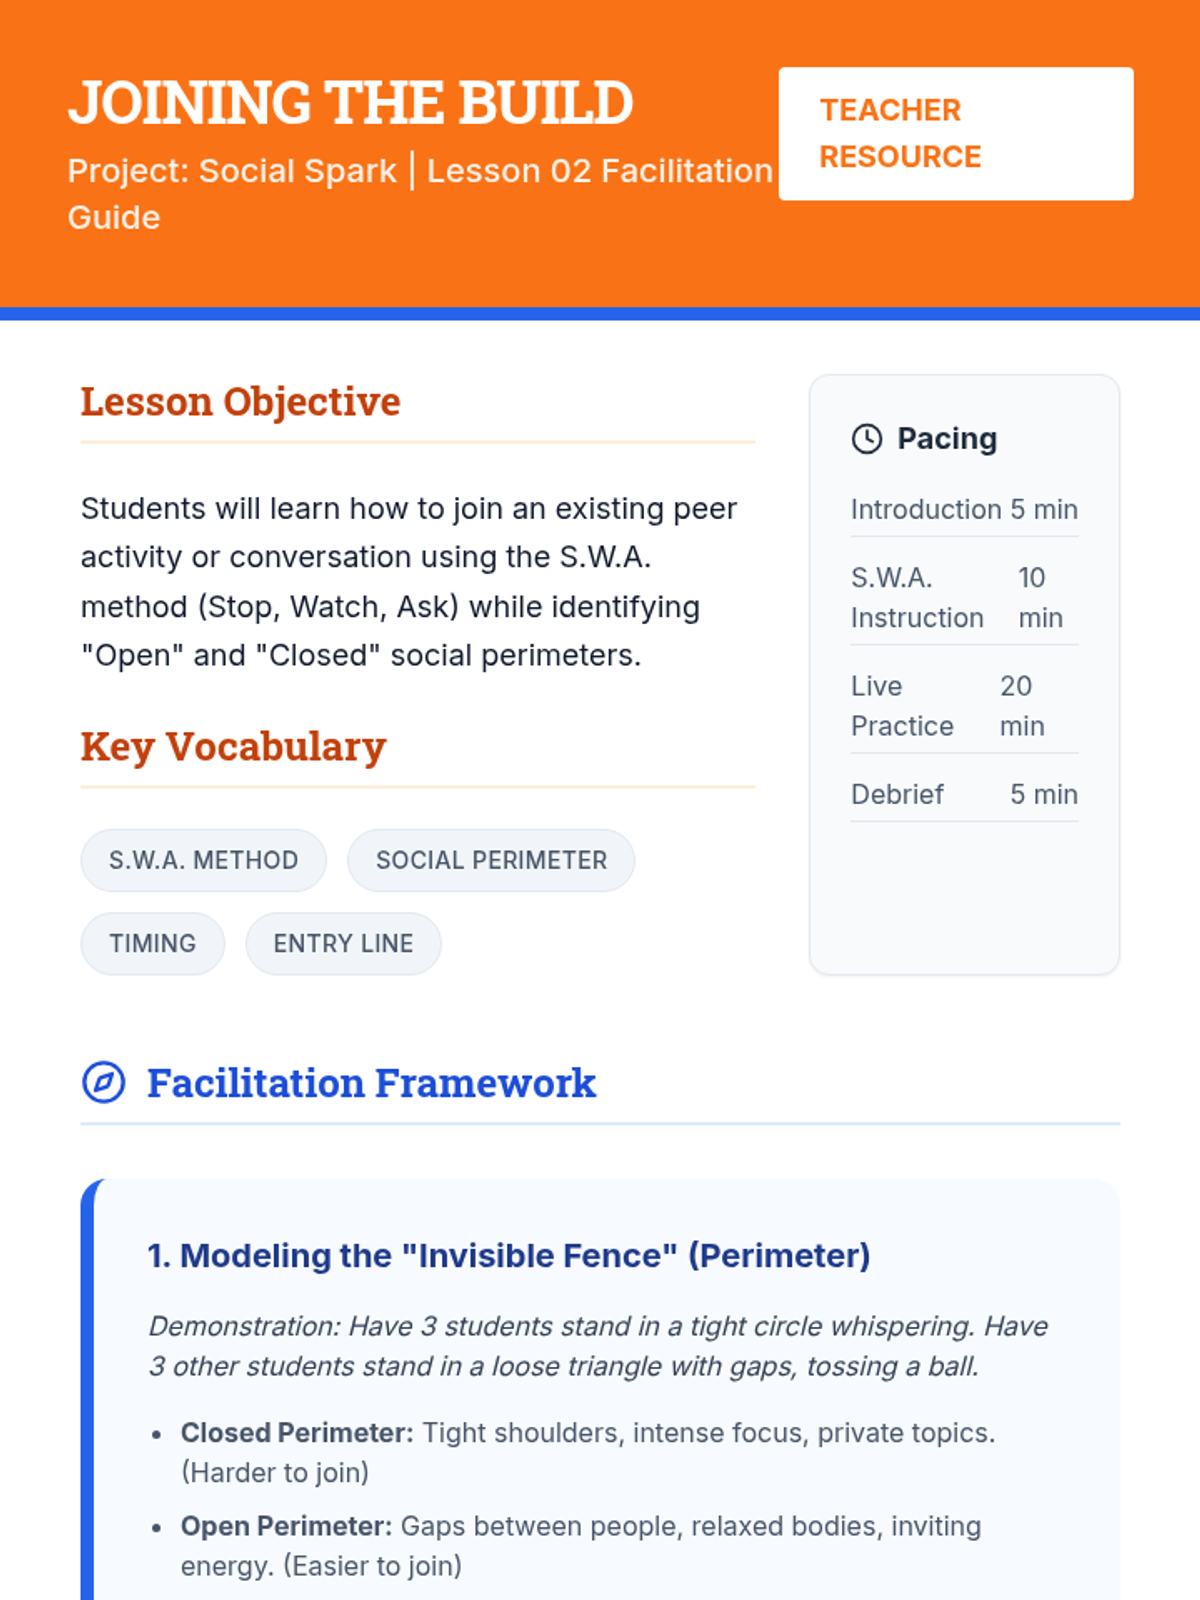The width and height of the screenshot is (1200, 1600).
Task: Click the Pacing panel title
Action: pyautogui.click(x=947, y=439)
